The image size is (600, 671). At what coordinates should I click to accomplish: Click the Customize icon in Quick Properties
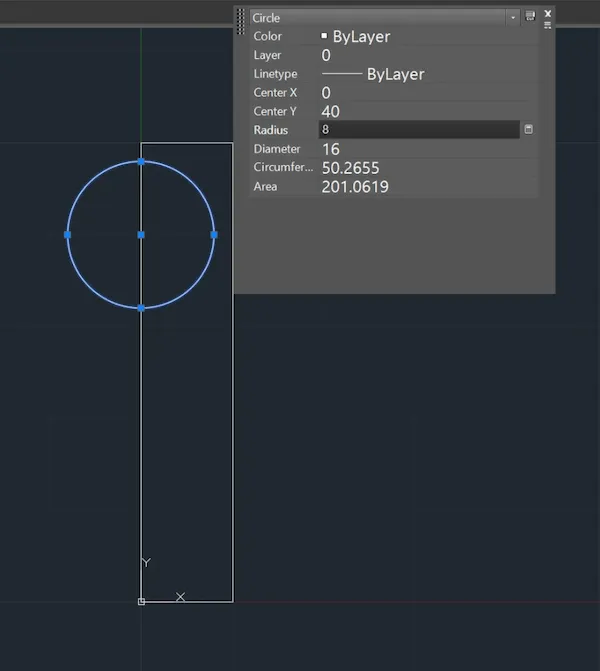pos(530,17)
